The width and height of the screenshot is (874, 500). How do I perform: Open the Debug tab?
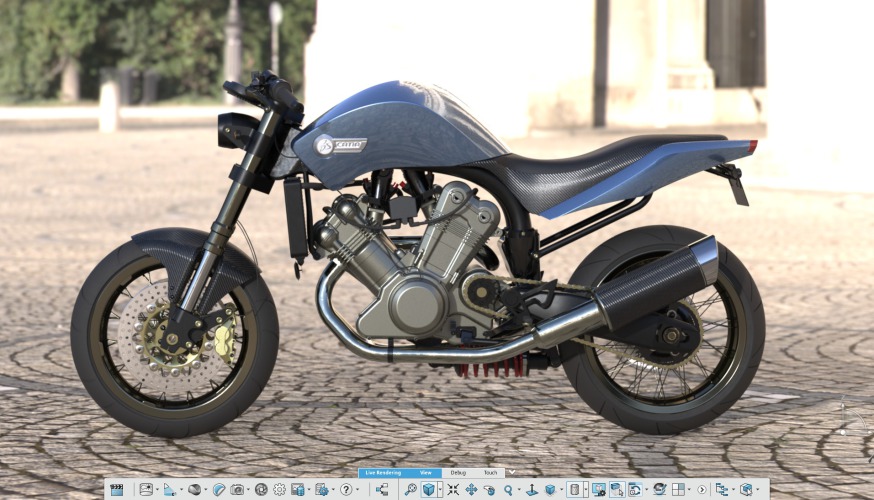click(458, 472)
